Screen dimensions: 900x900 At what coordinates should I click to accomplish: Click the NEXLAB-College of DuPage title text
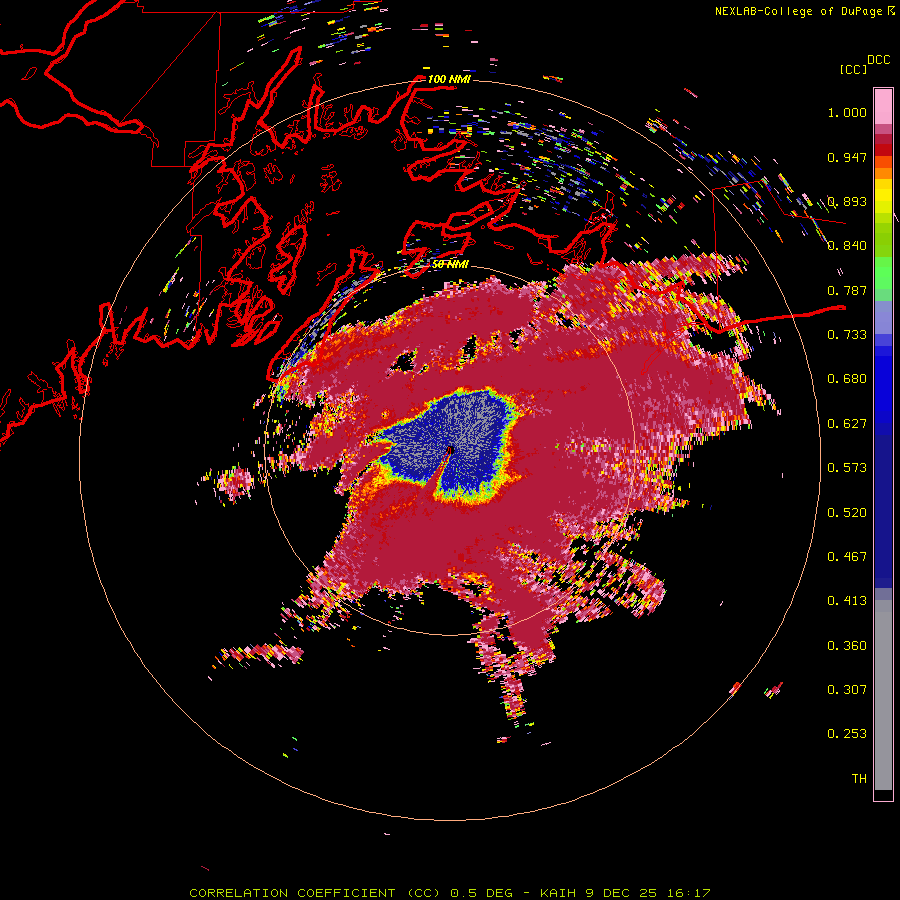(804, 11)
